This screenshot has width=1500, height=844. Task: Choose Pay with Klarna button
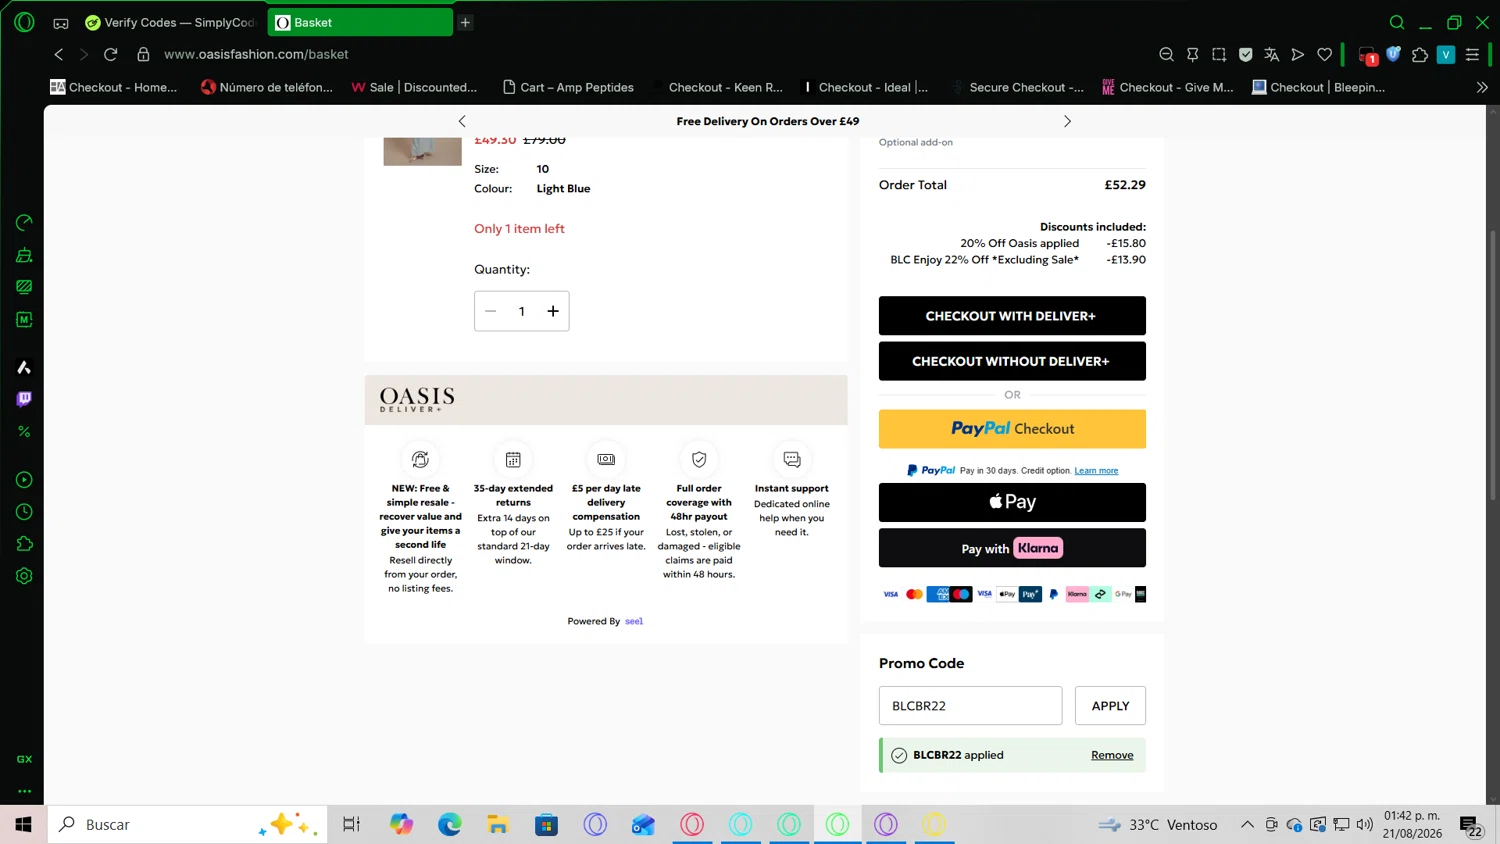(1012, 548)
